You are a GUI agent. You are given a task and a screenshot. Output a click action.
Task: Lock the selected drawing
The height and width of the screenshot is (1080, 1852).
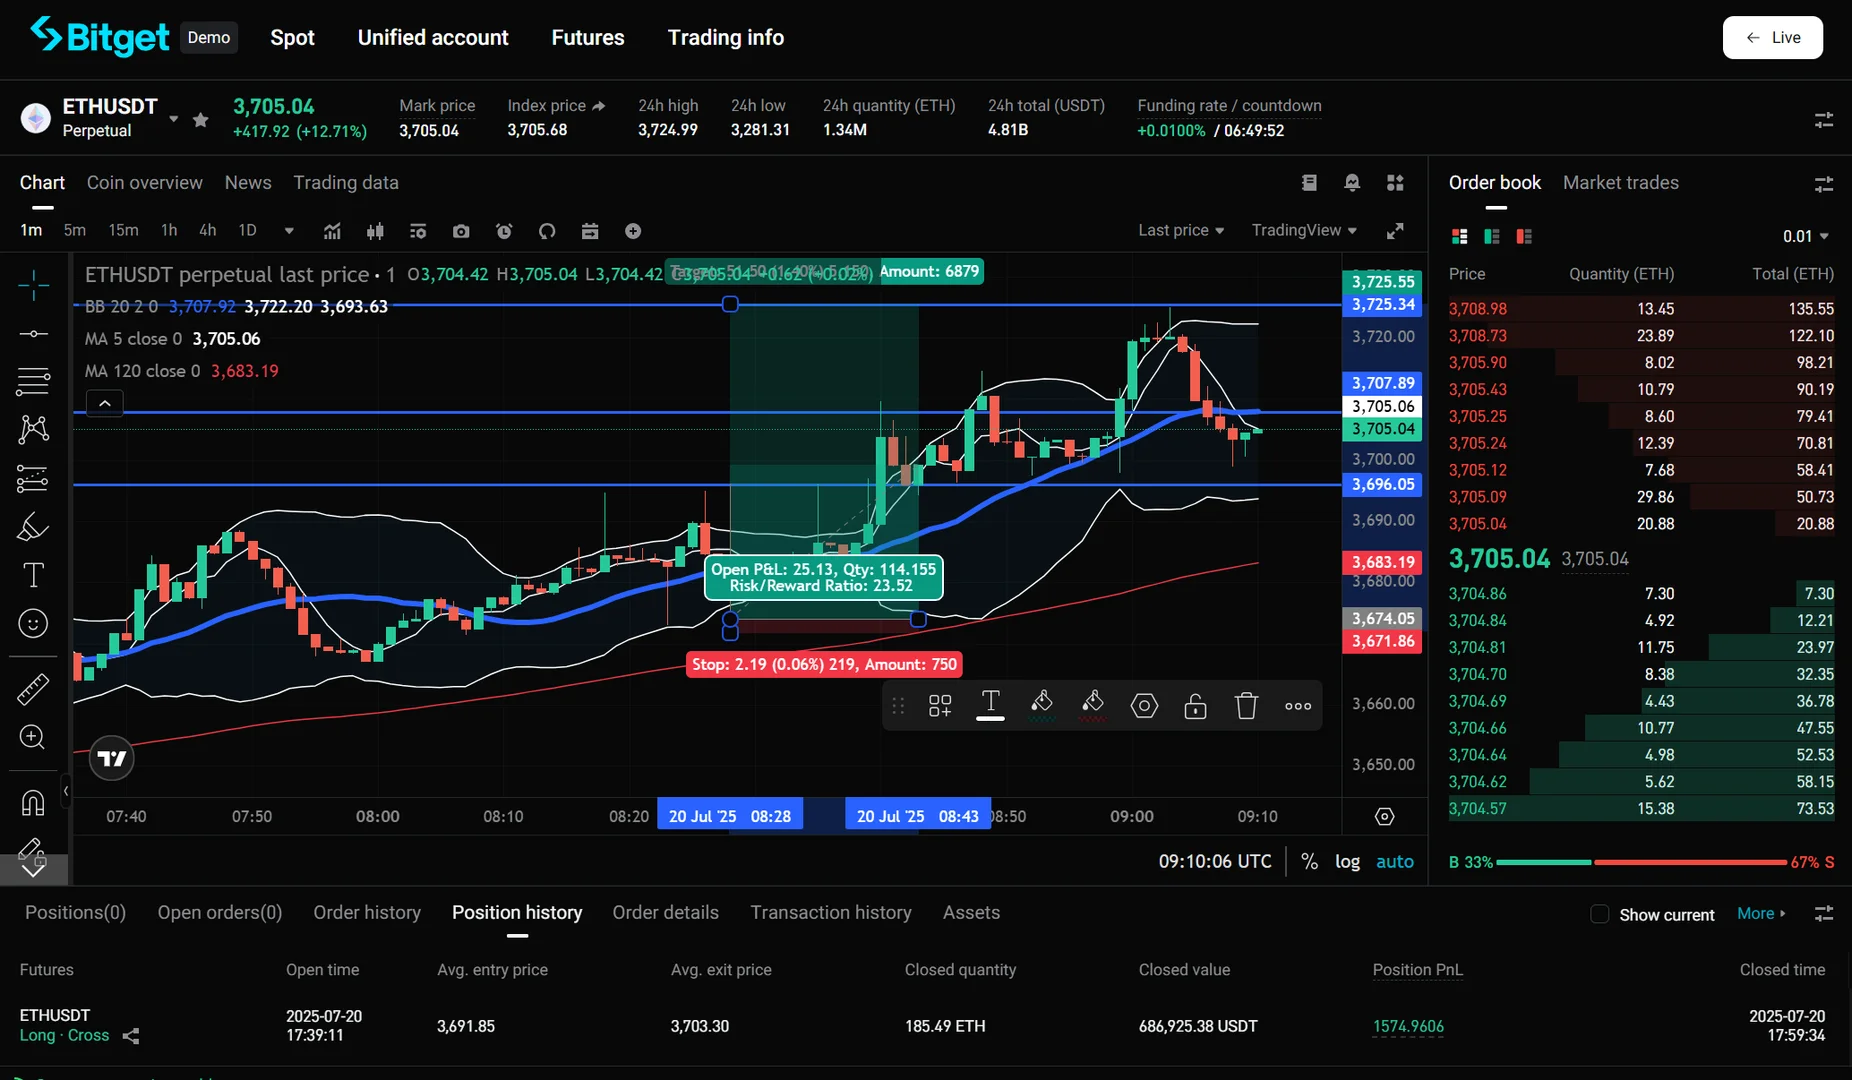[x=1195, y=706]
